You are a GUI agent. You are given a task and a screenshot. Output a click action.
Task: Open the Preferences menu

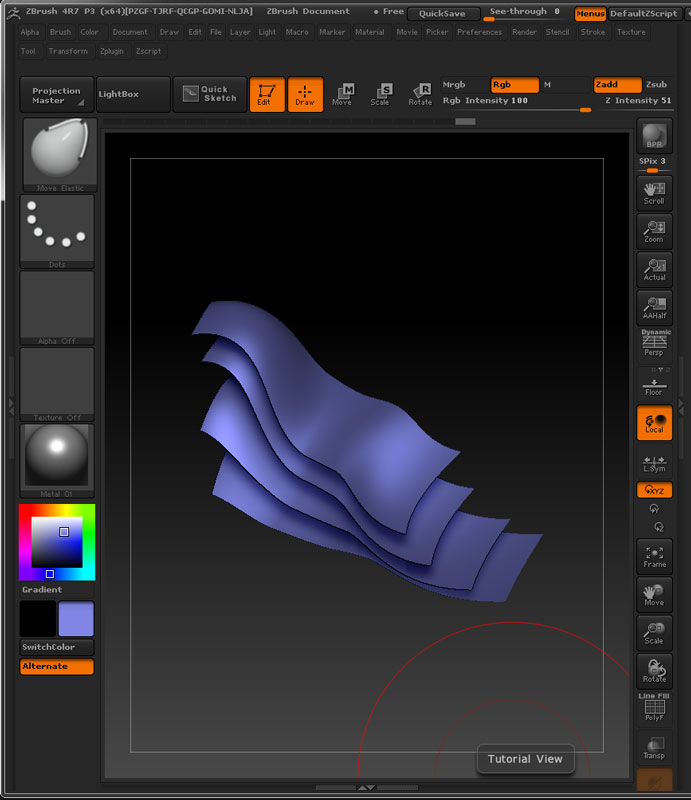(x=479, y=32)
